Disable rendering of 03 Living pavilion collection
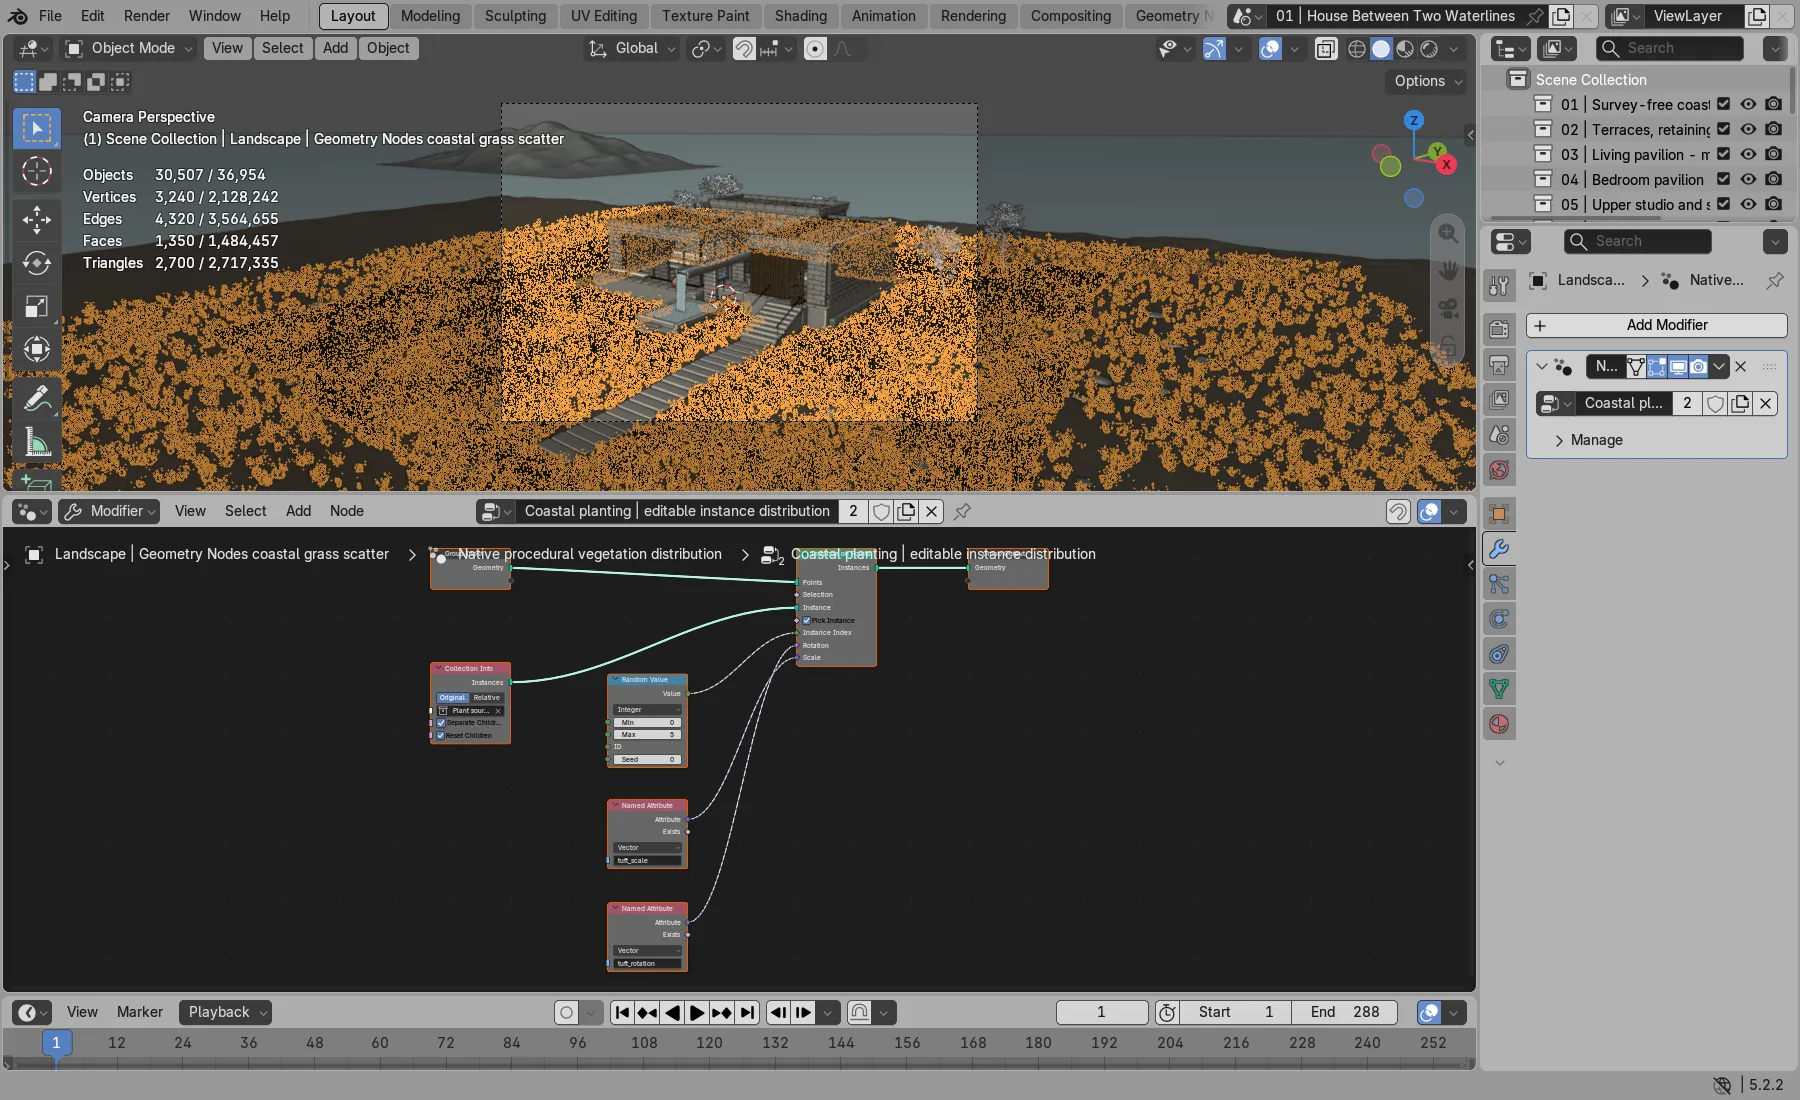Viewport: 1800px width, 1100px height. (1773, 154)
